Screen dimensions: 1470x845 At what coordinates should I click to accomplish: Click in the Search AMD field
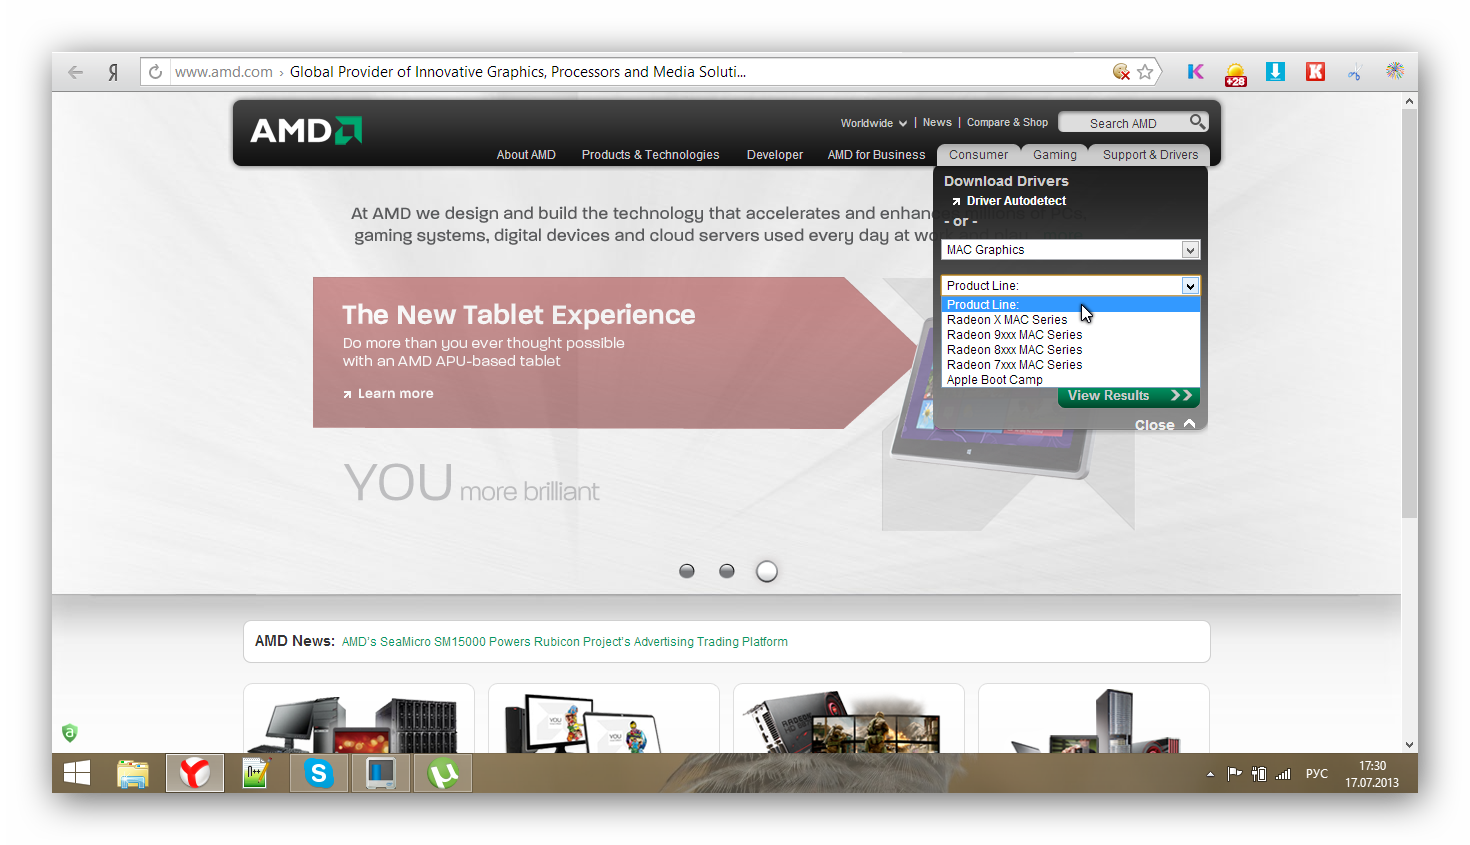coord(1123,123)
